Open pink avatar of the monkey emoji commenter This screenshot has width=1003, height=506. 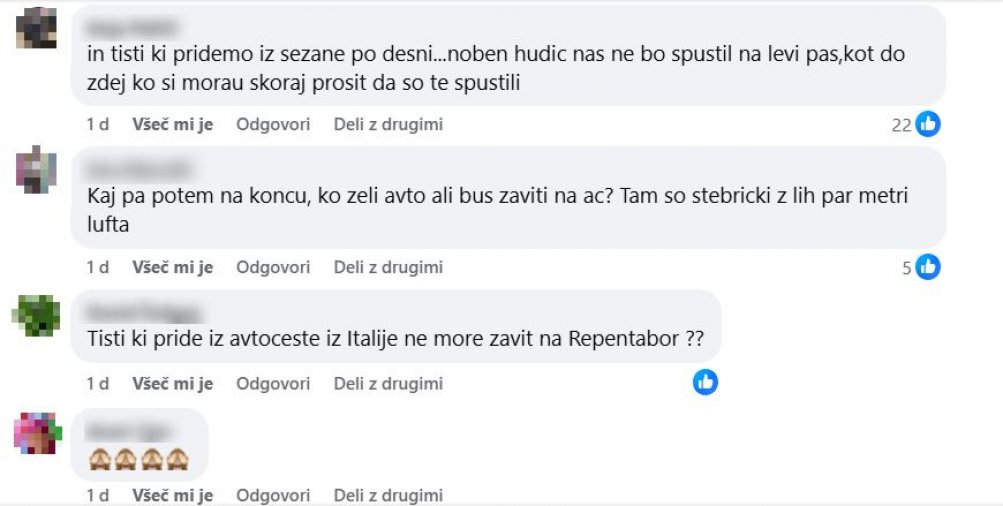pos(37,433)
